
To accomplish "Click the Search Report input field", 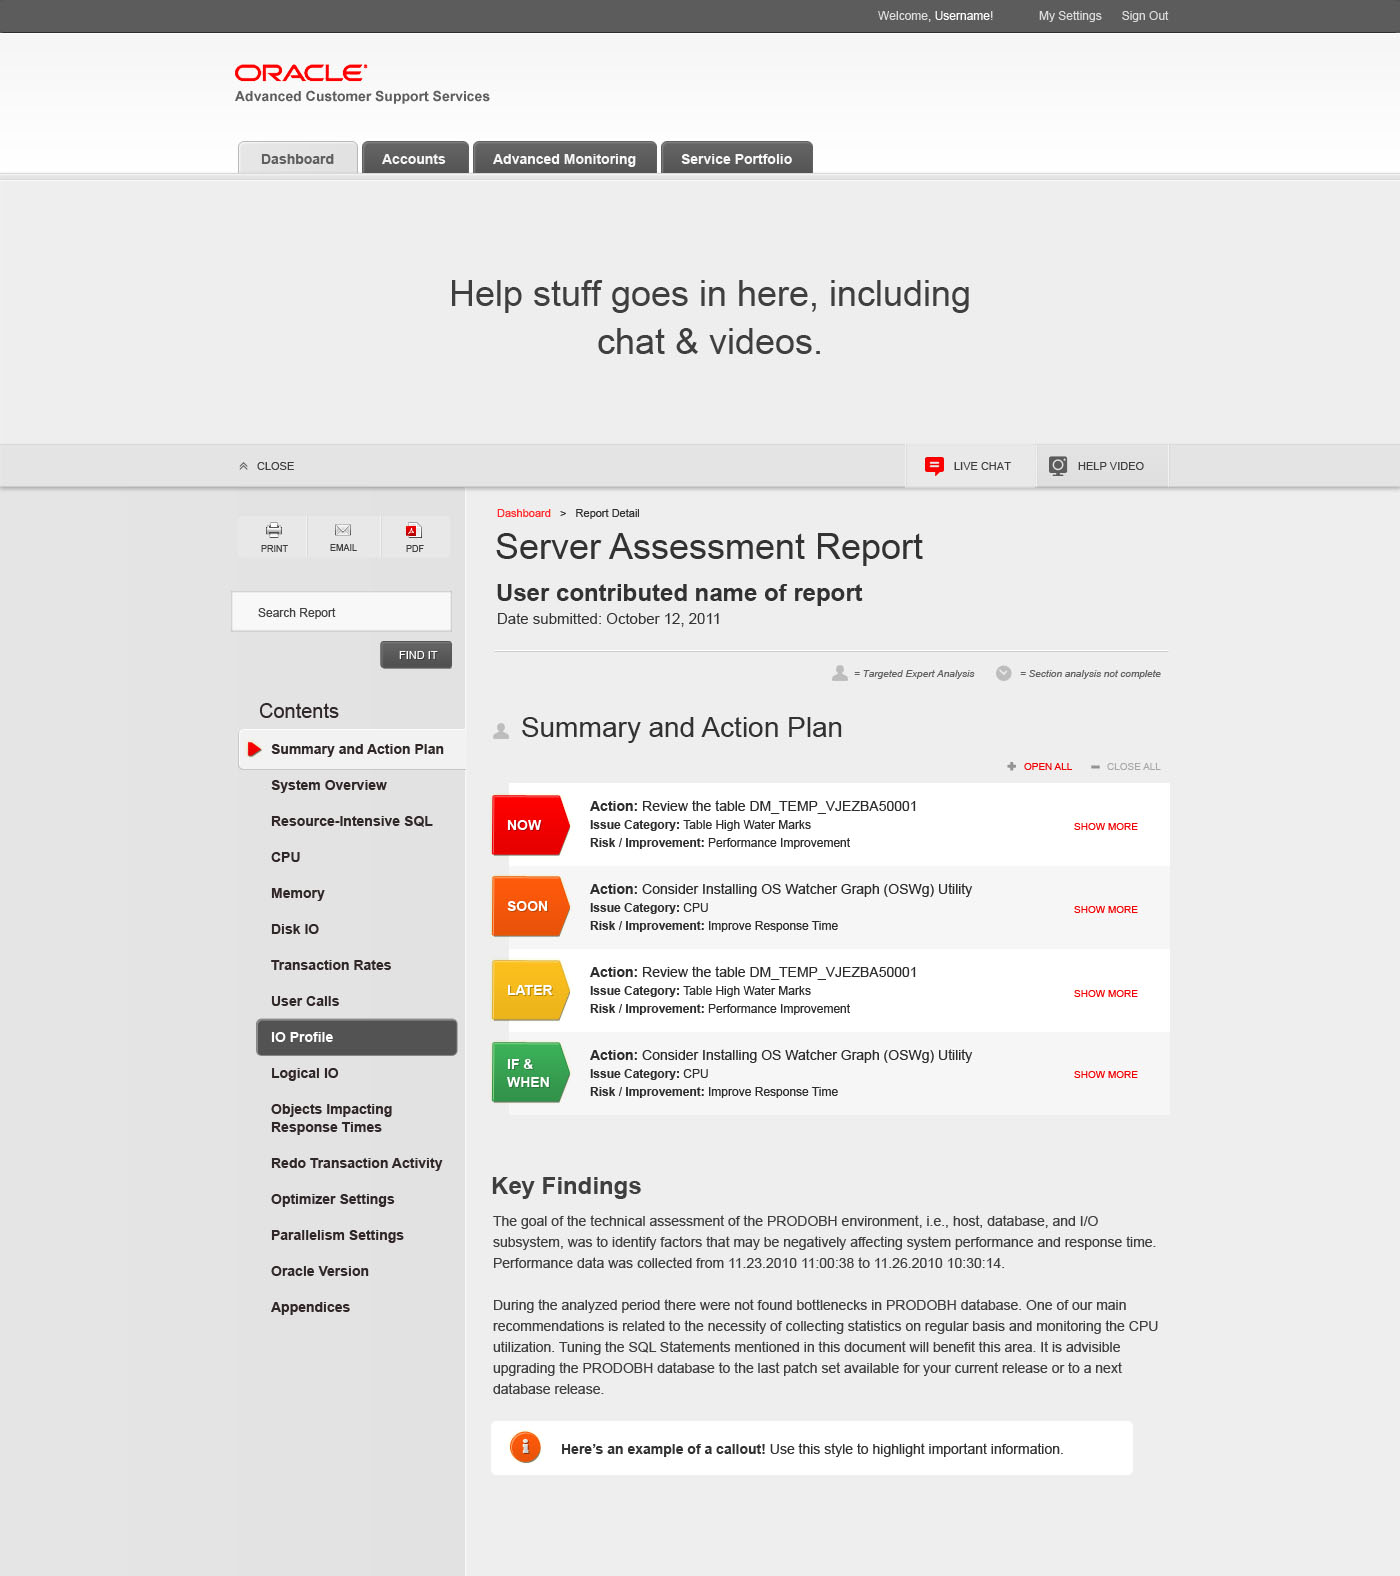I will (x=341, y=612).
